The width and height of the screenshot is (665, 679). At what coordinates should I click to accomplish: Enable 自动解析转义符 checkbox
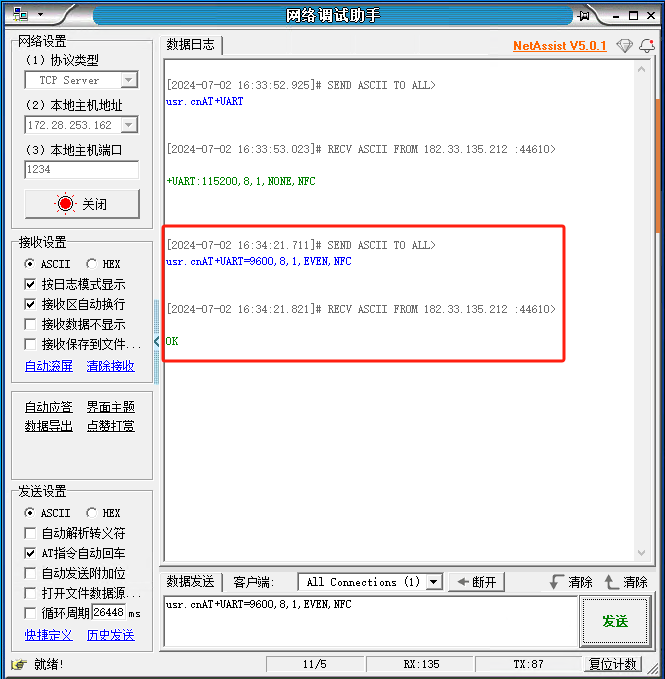point(30,533)
